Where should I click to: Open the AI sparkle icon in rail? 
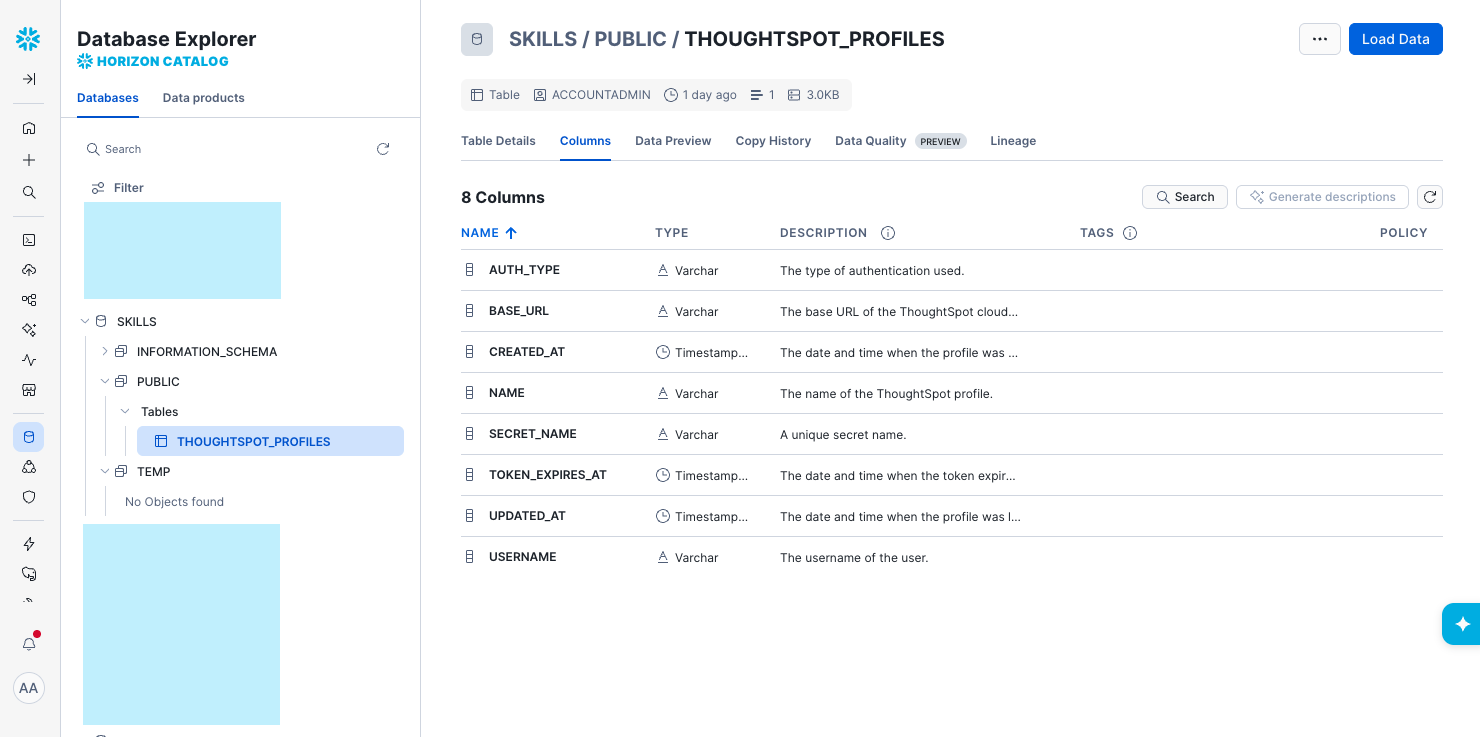(x=29, y=330)
